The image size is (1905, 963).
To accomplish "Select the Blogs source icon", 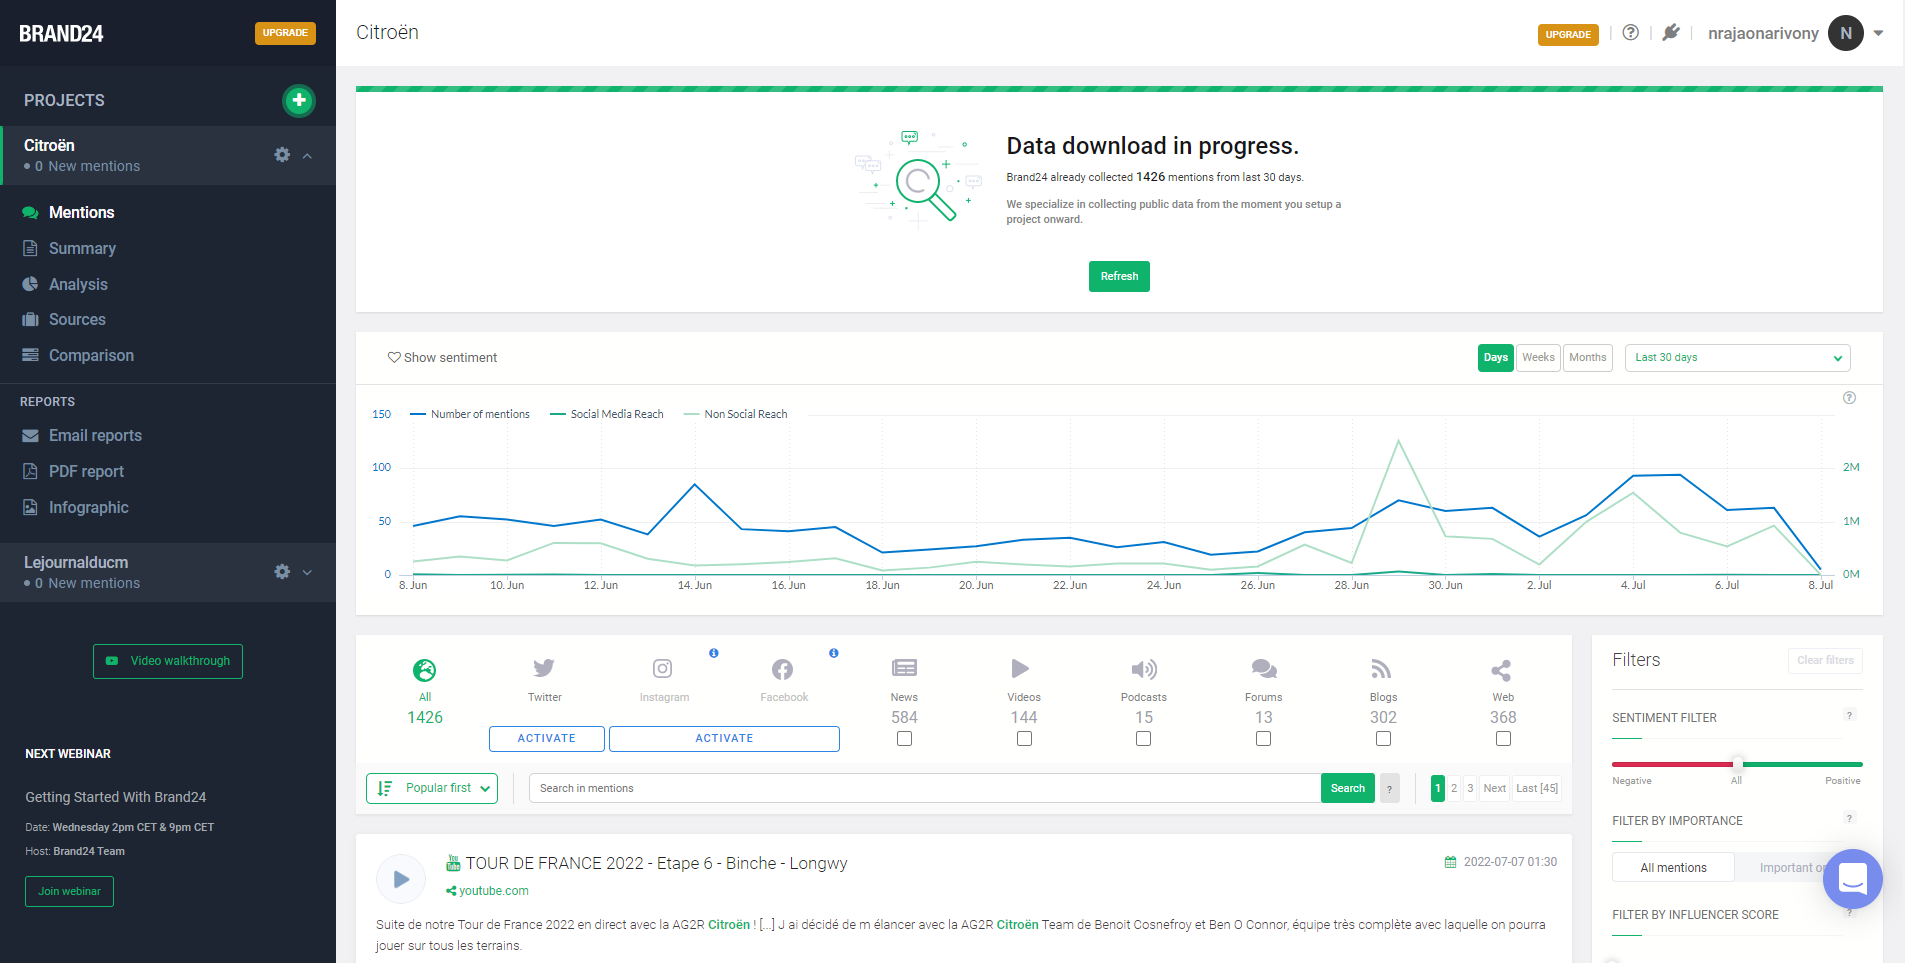I will 1381,668.
